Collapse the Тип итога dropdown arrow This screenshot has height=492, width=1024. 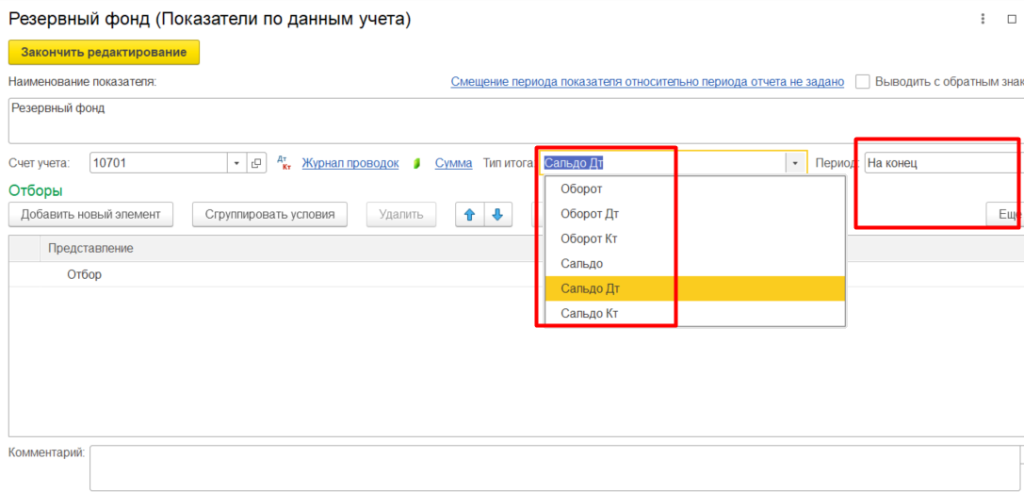click(x=795, y=163)
